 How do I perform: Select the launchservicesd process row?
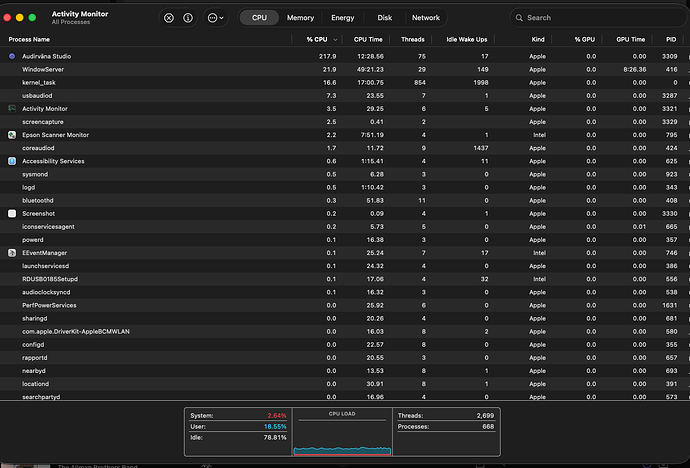tap(345, 266)
